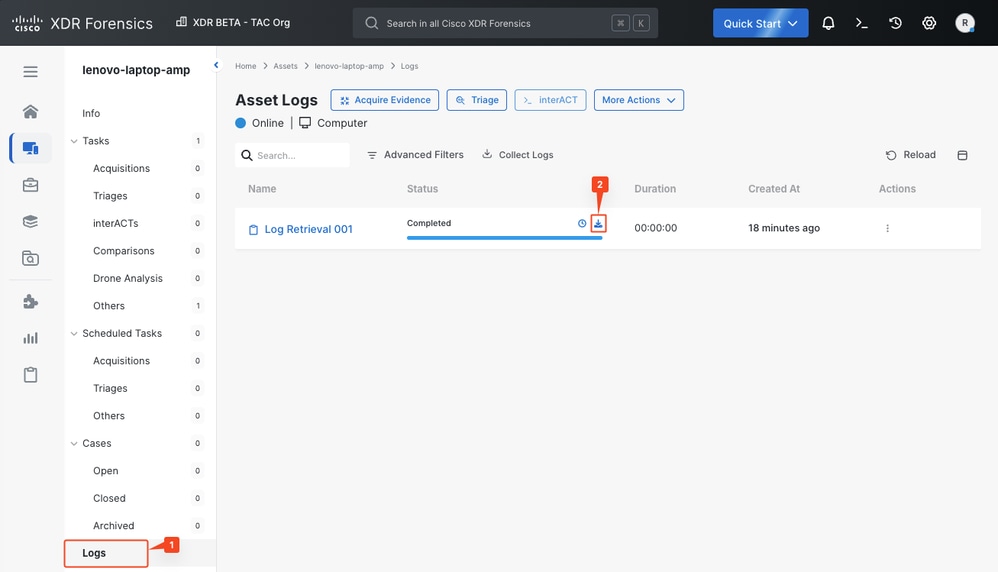
Task: Open the stacked layers sidebar icon
Action: point(30,221)
